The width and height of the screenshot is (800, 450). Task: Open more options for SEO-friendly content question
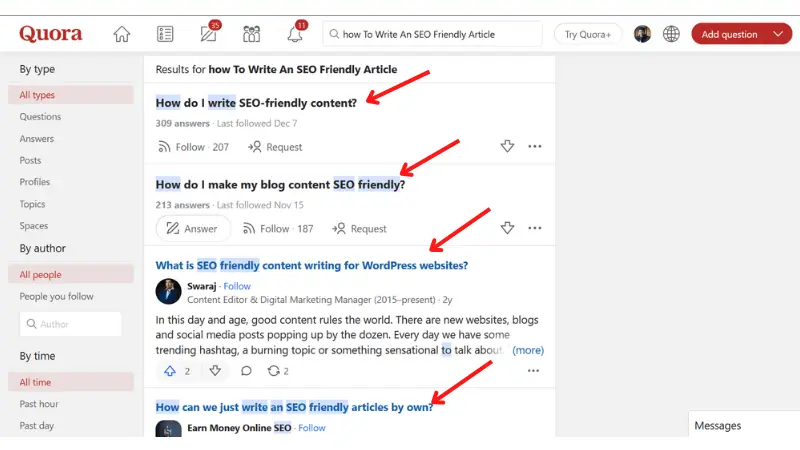[535, 146]
